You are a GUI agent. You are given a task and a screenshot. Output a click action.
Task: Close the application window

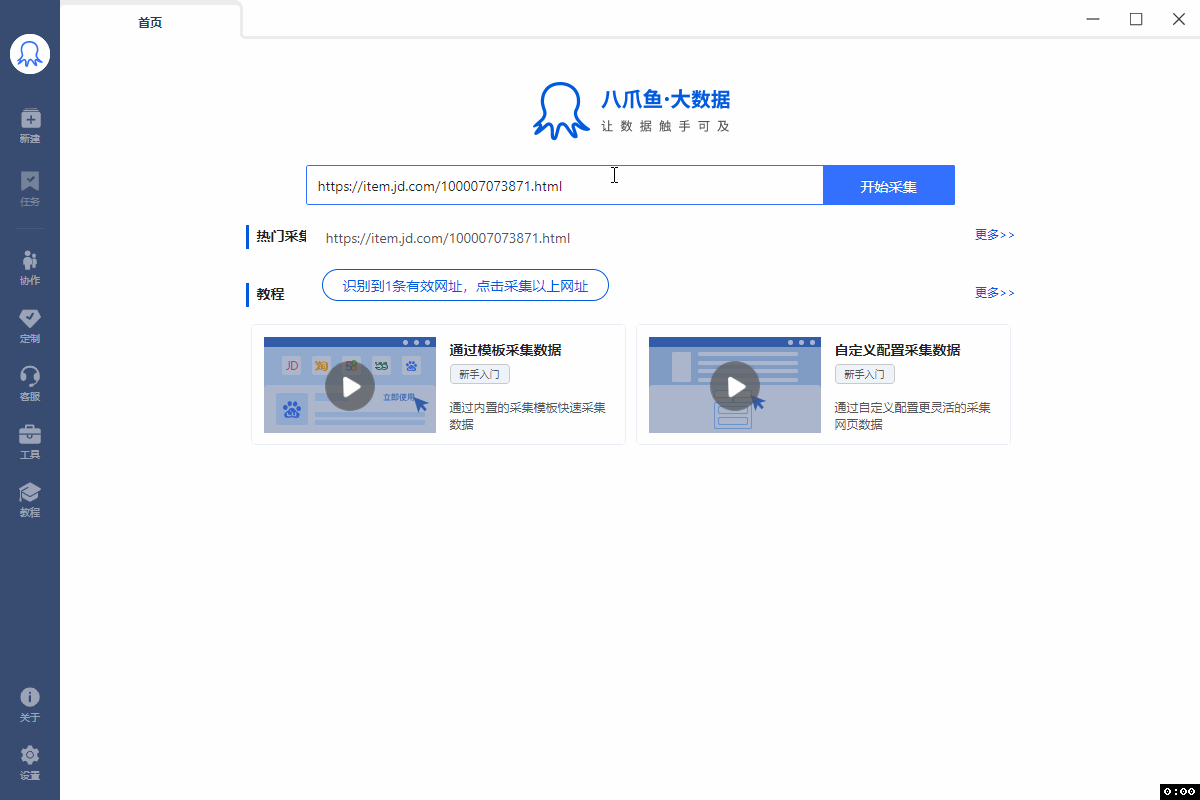click(x=1179, y=19)
